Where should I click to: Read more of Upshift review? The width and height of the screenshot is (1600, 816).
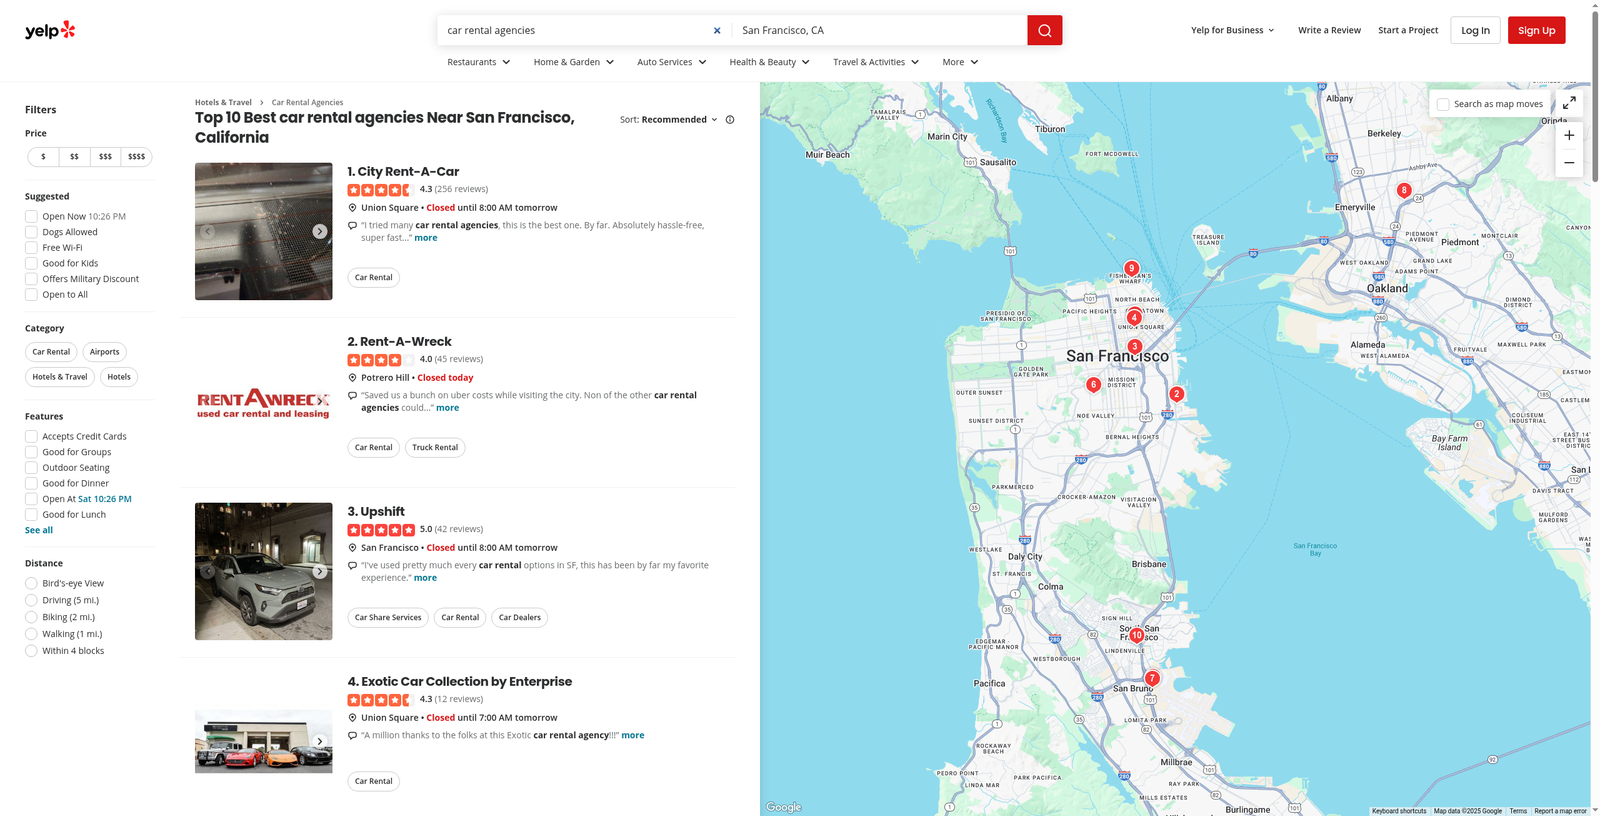pos(425,578)
